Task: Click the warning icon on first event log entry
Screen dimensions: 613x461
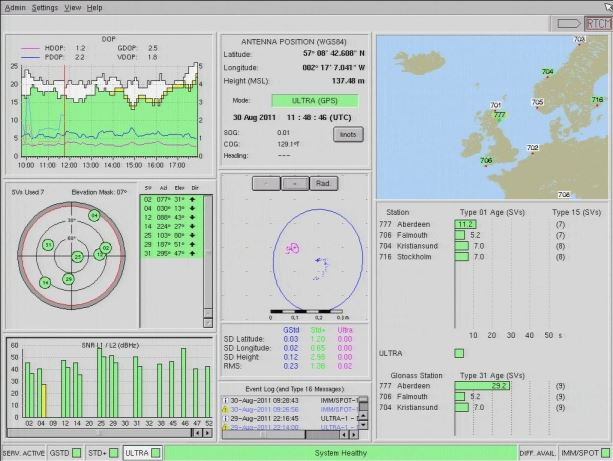Action: coord(225,399)
